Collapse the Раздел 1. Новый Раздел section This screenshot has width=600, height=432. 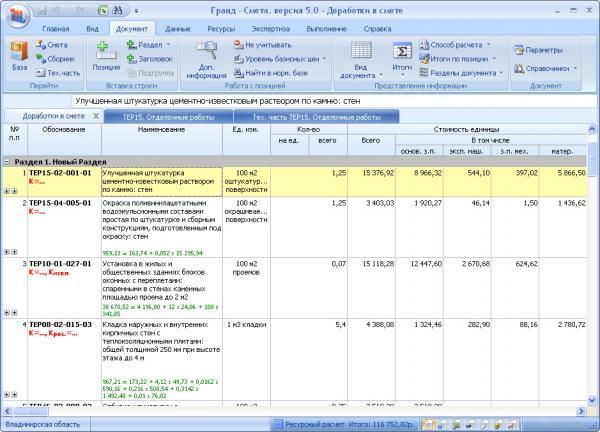7,160
